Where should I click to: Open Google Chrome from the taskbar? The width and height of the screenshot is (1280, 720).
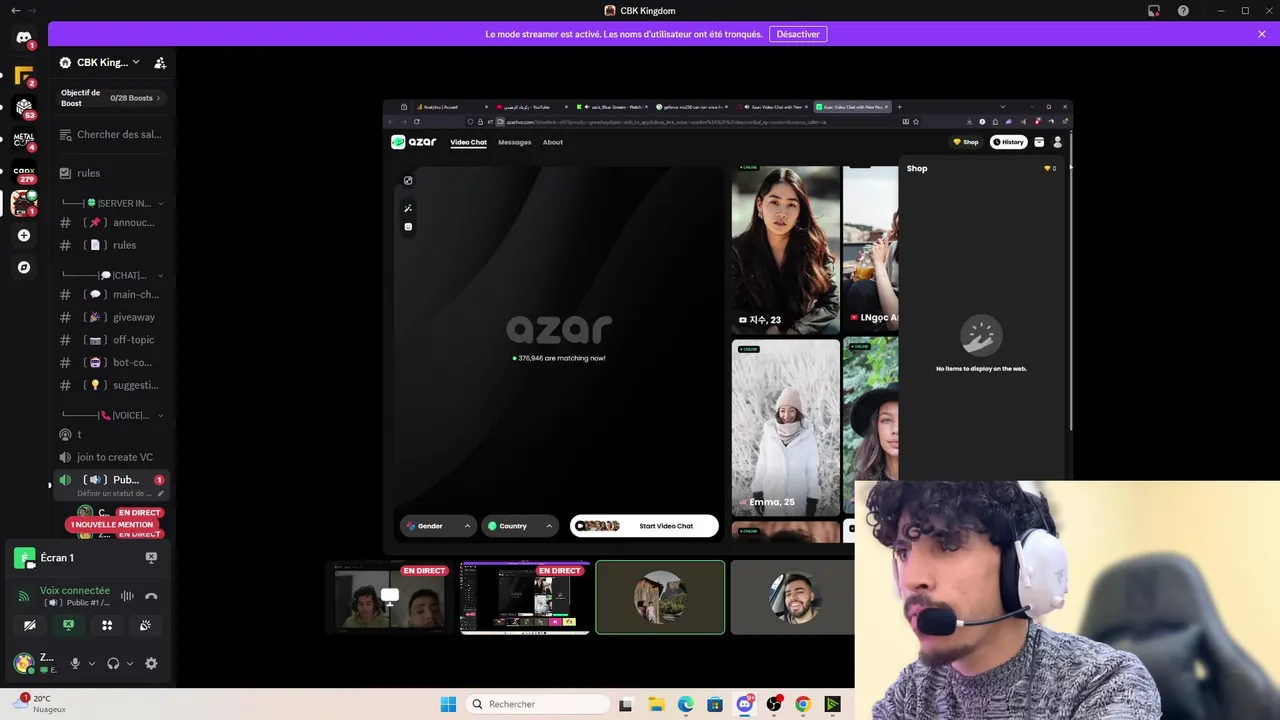coord(802,704)
